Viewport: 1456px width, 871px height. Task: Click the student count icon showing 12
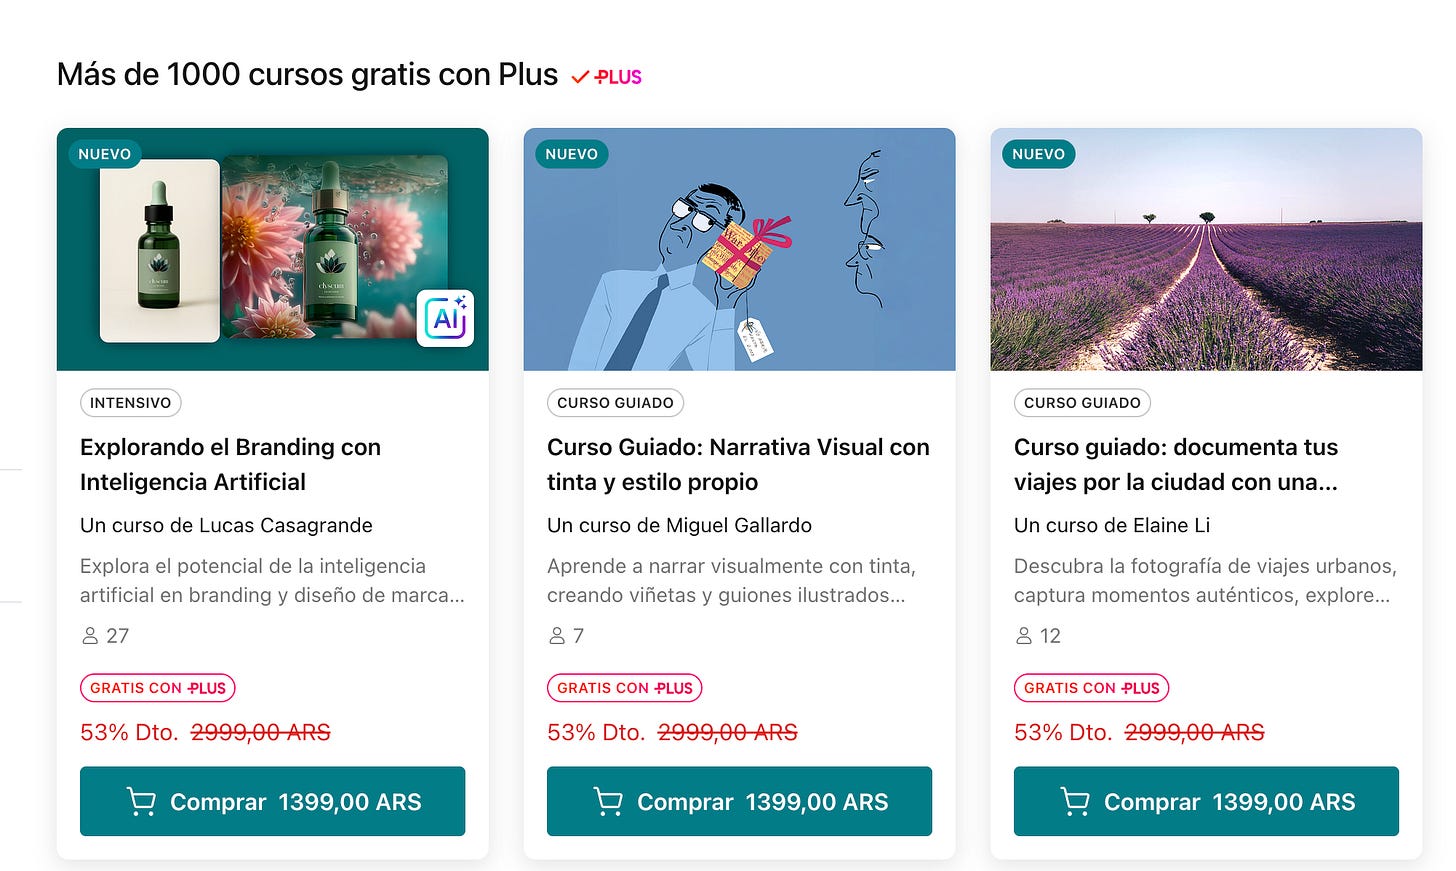pos(1024,636)
